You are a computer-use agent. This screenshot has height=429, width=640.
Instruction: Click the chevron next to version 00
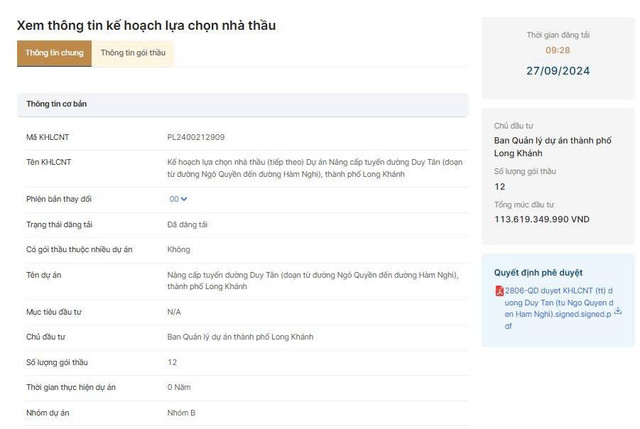pyautogui.click(x=184, y=199)
